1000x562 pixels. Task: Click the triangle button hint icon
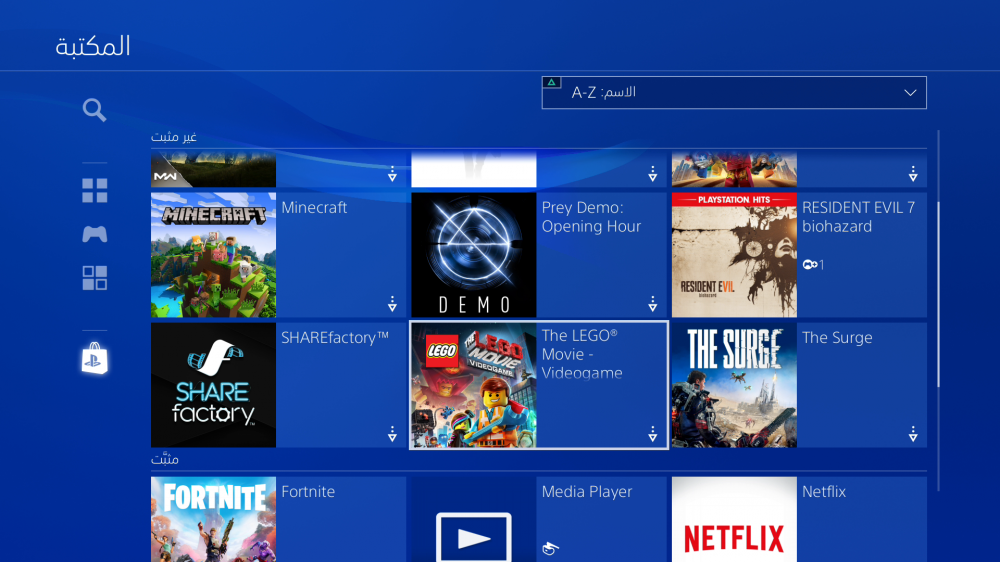pos(552,82)
